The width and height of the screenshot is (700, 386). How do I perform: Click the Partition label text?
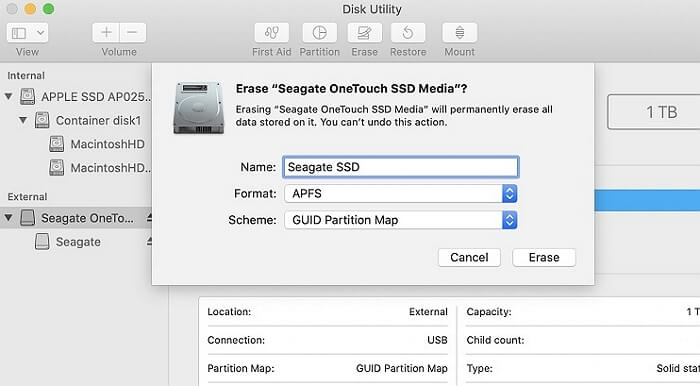320,52
